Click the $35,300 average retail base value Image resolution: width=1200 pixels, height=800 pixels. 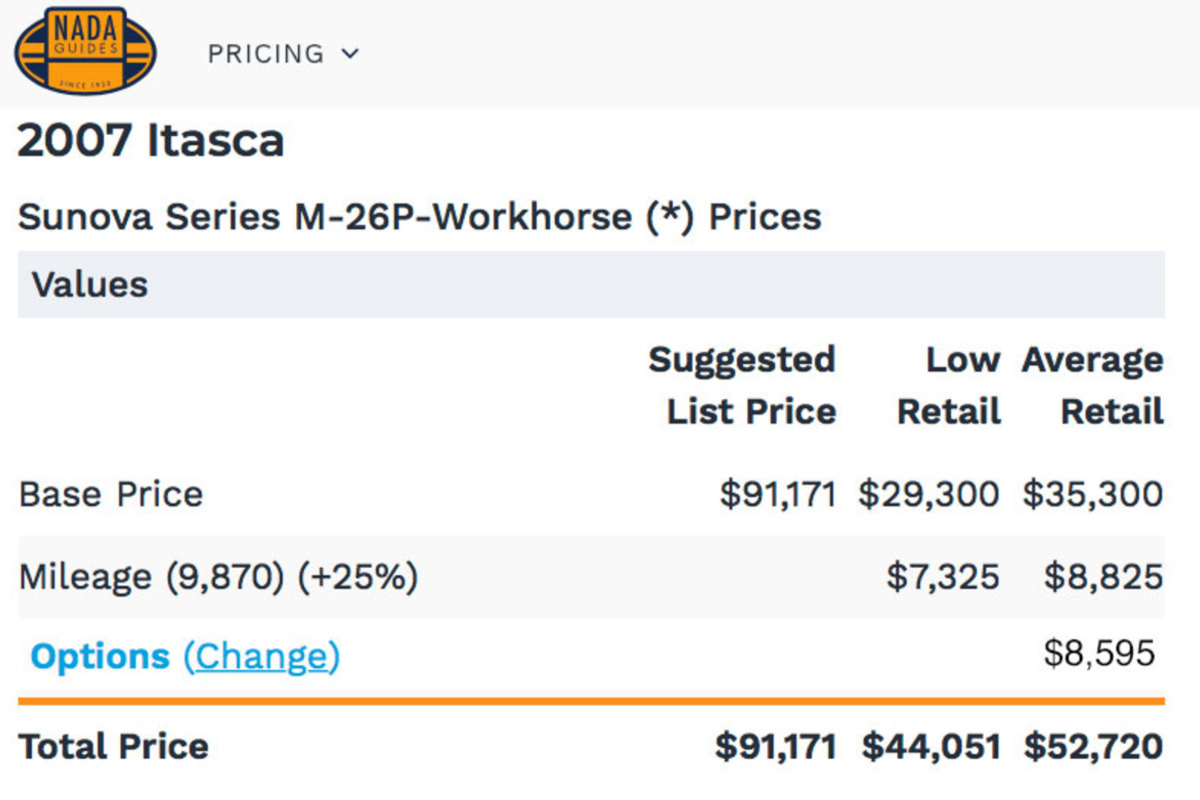(1093, 494)
